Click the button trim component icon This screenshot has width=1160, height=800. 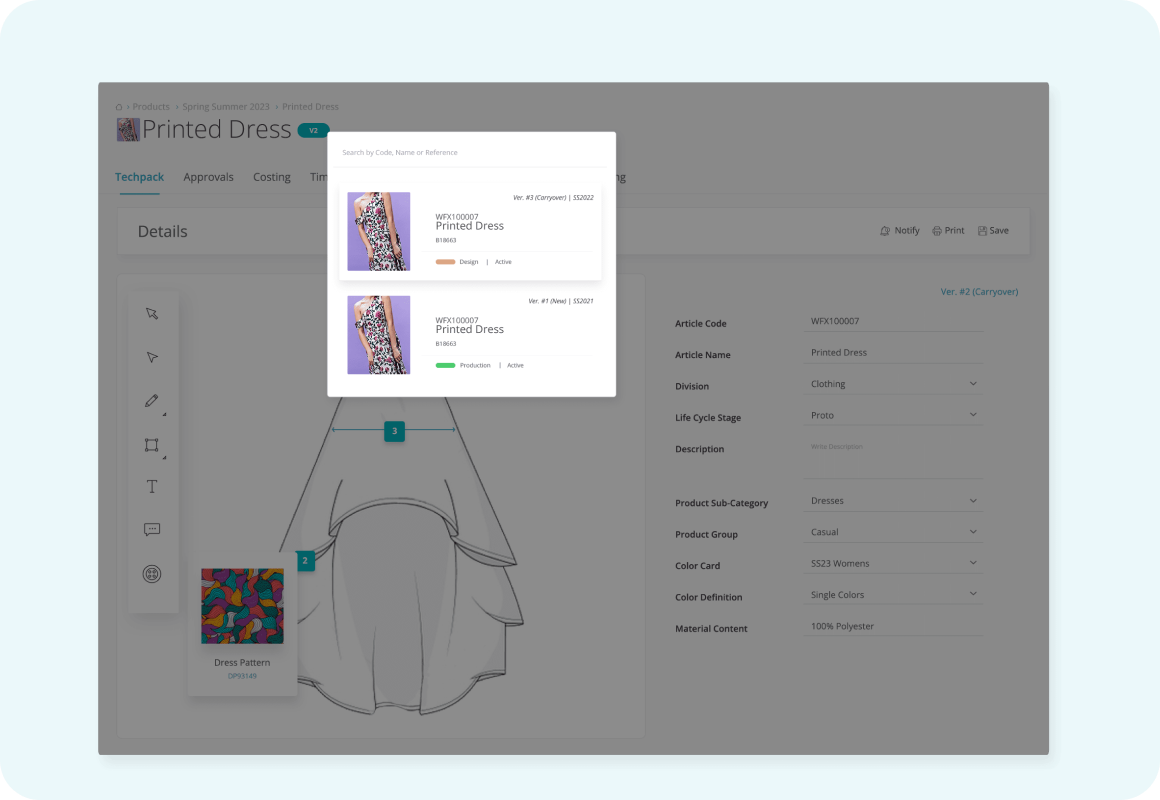(152, 574)
